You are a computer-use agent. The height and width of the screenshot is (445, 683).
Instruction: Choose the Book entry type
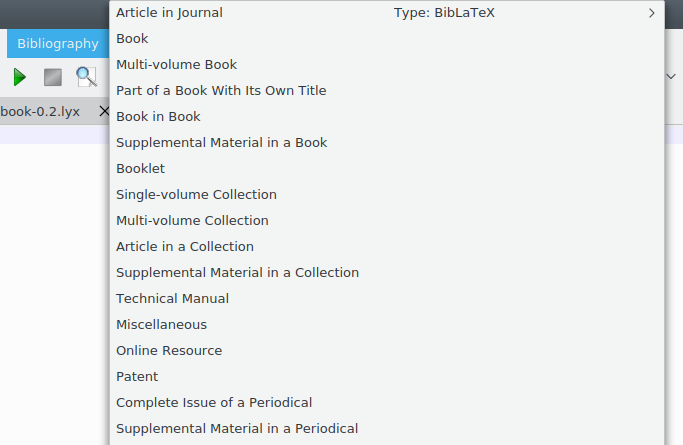(132, 39)
